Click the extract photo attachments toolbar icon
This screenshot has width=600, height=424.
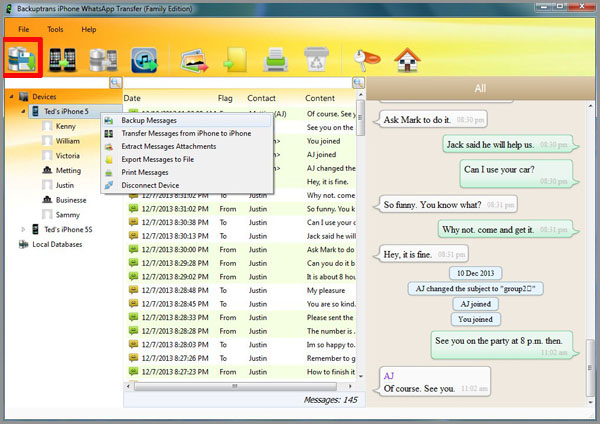tap(194, 60)
